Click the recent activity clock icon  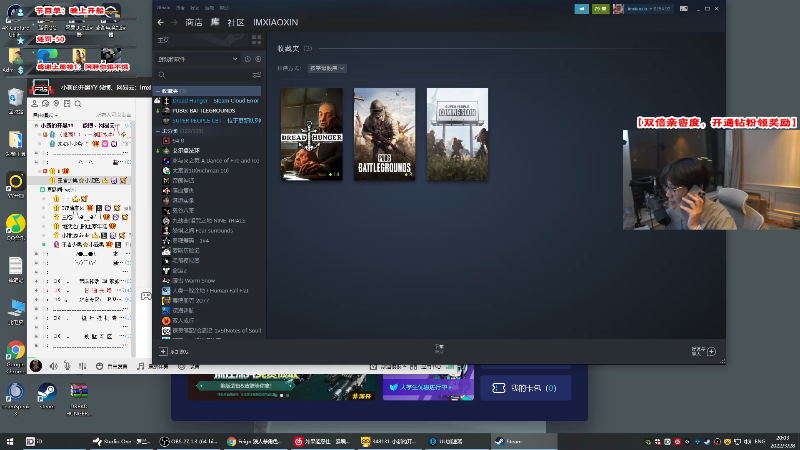[x=247, y=59]
